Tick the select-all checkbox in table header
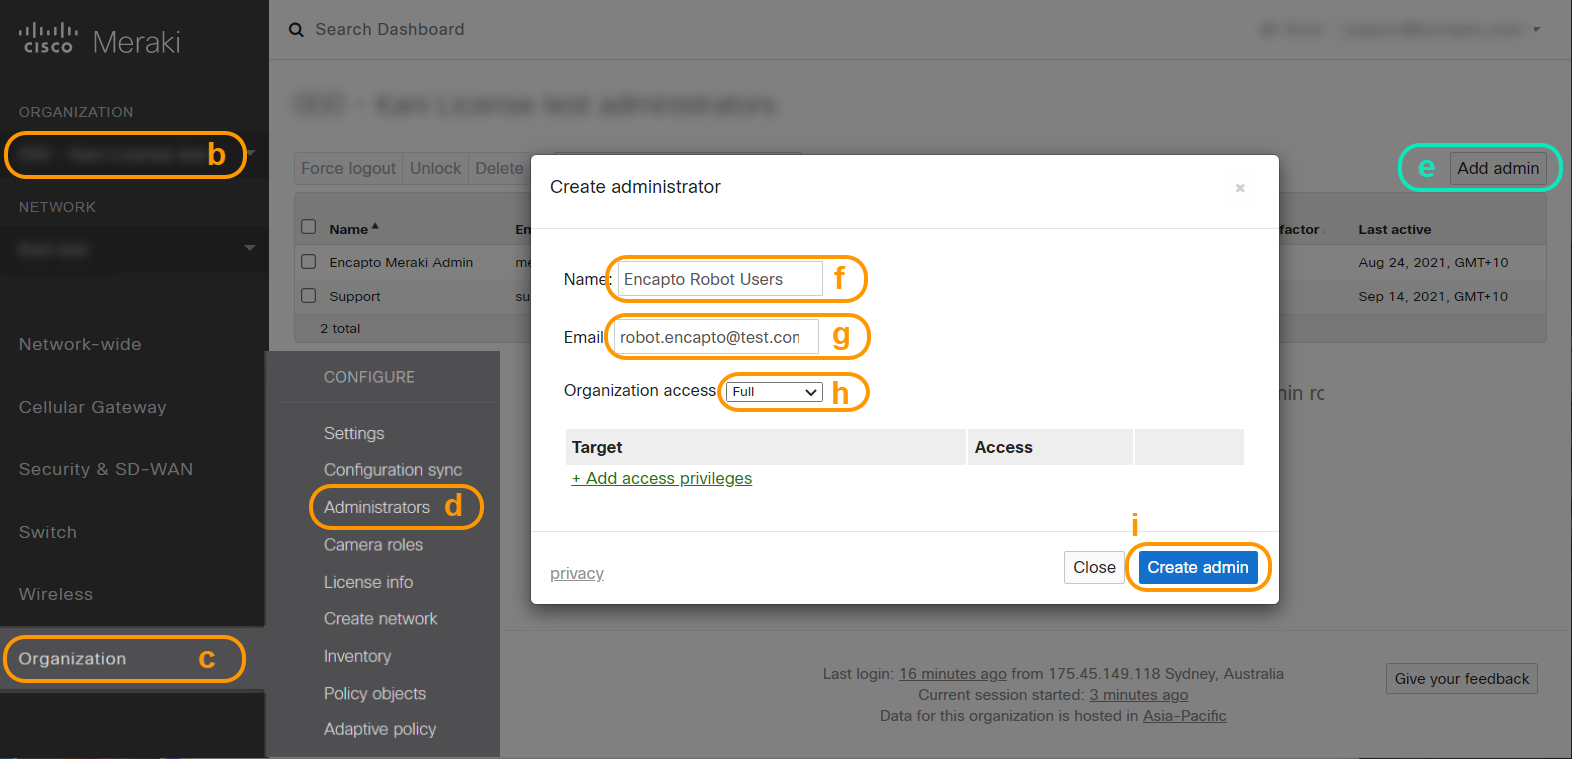 (309, 227)
